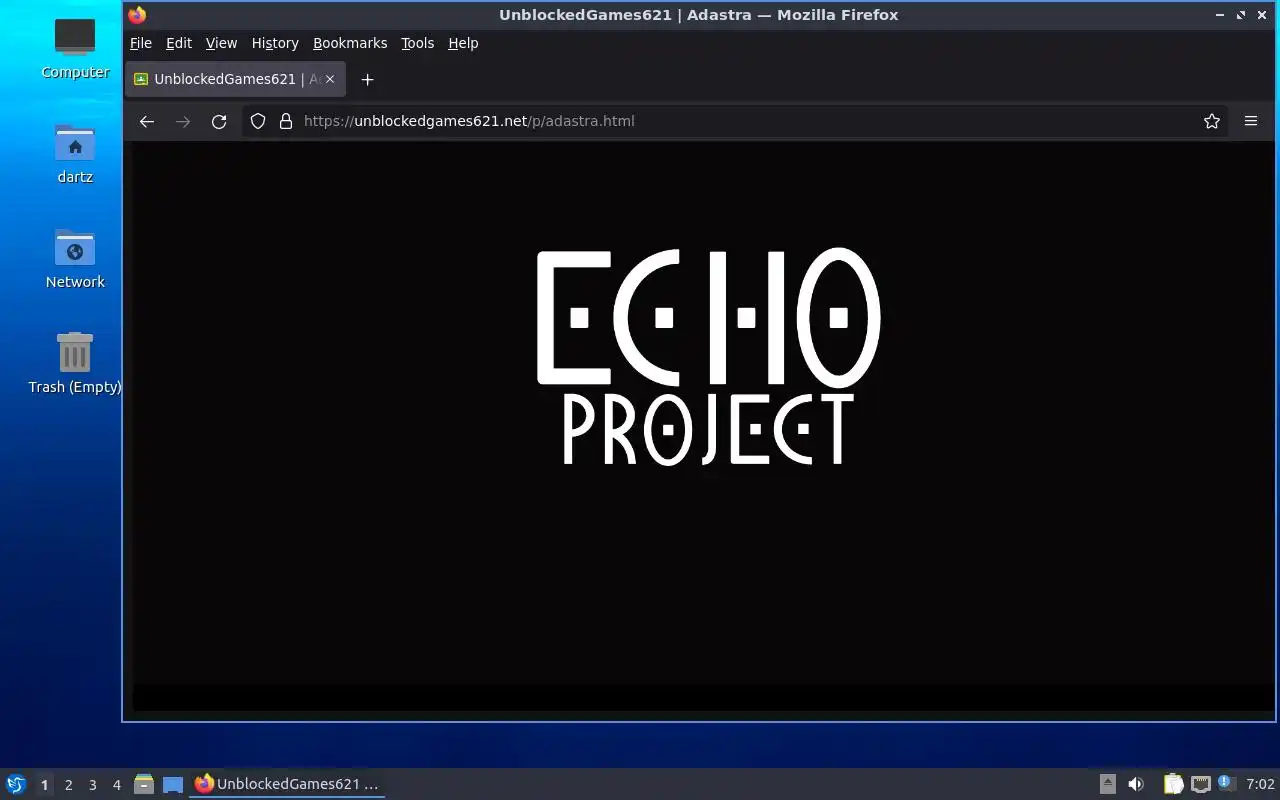
Task: Click the show desktop panel icon
Action: tap(173, 784)
